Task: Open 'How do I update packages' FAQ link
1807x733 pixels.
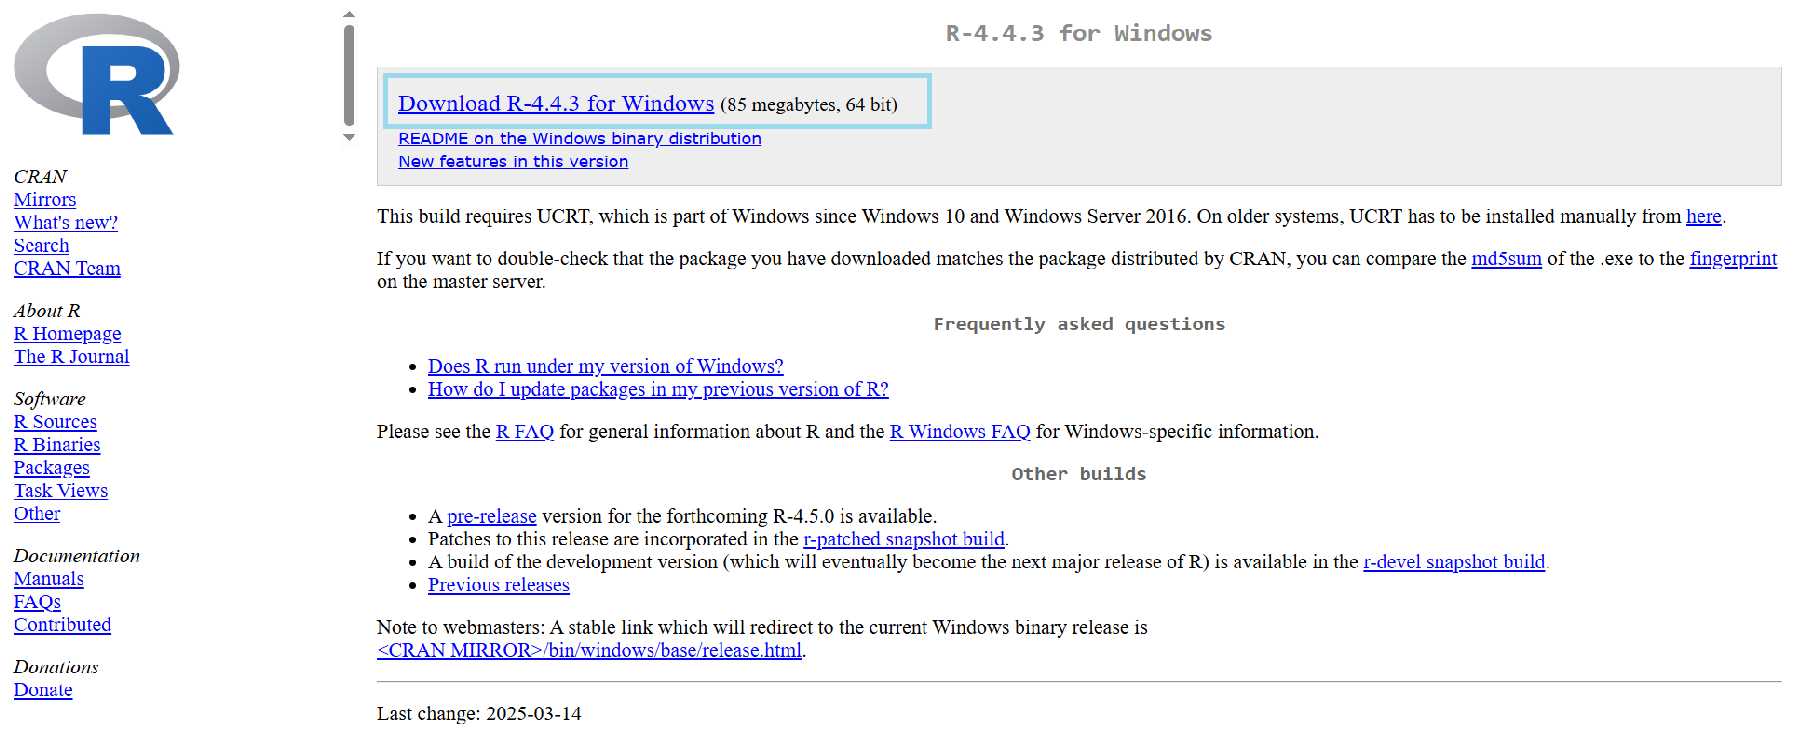Action: [658, 389]
